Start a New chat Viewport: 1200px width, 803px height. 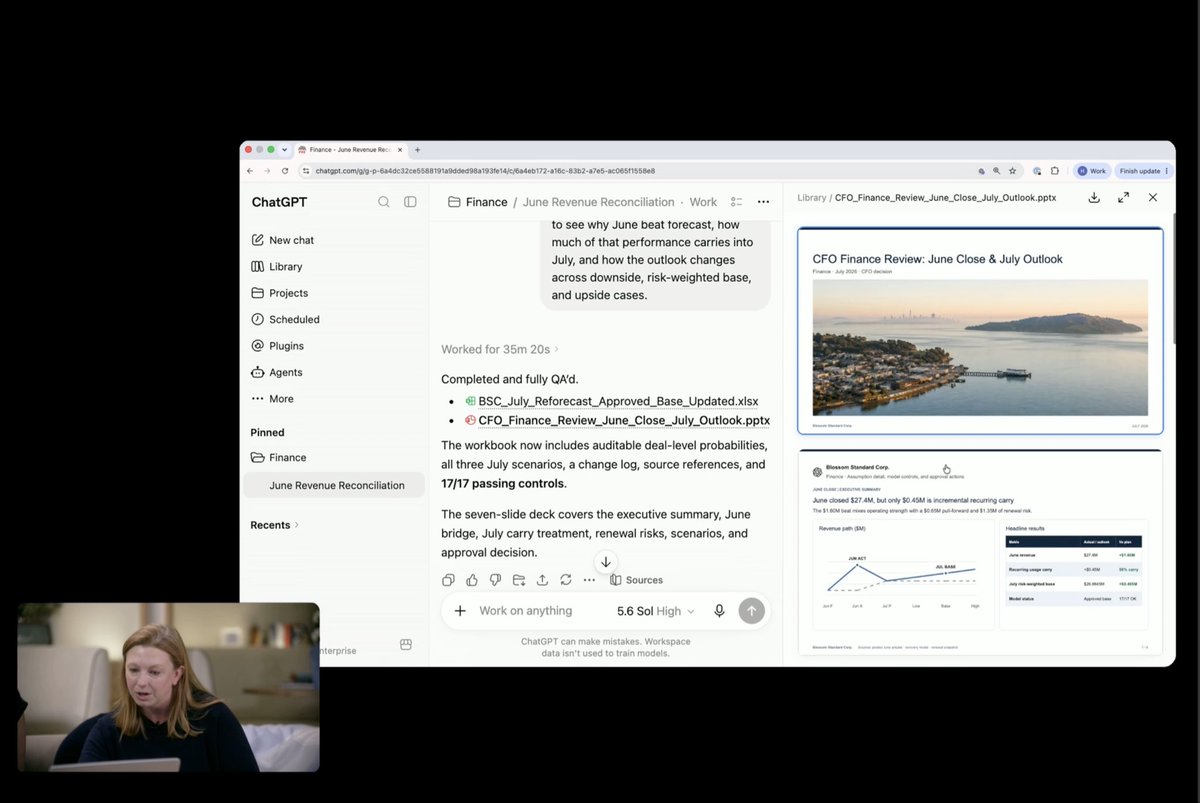(x=283, y=240)
